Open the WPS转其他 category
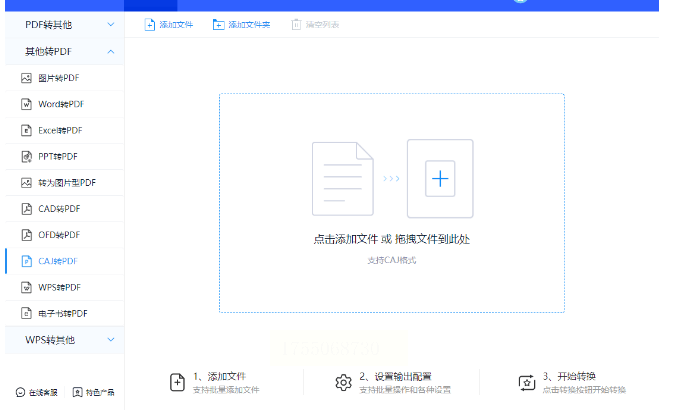This screenshot has height=410, width=677. click(64, 340)
